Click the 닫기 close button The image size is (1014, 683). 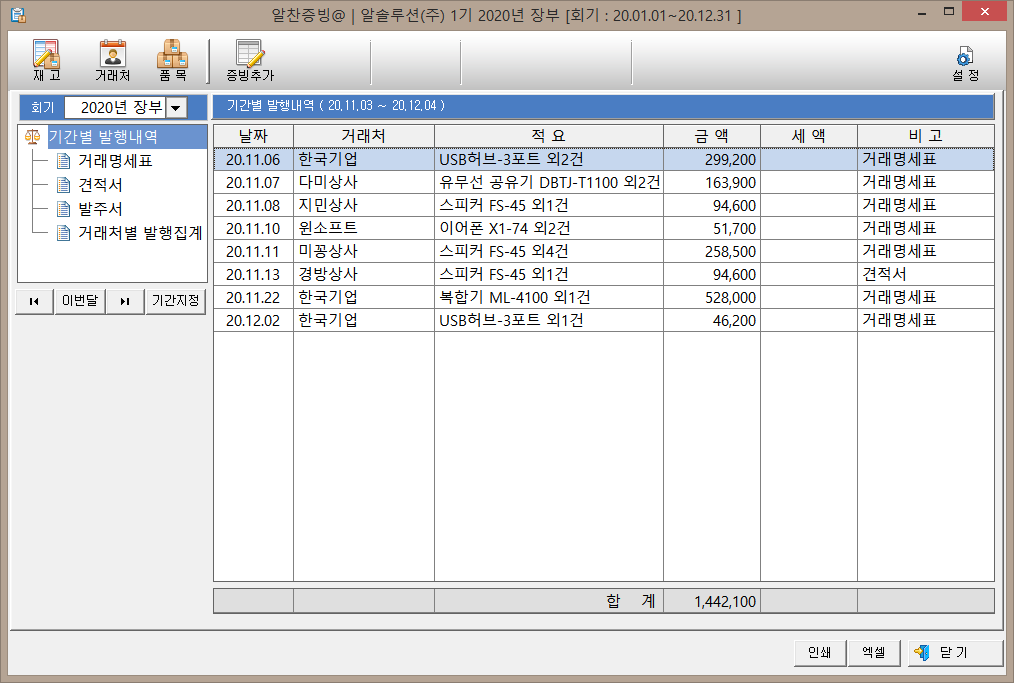pyautogui.click(x=955, y=653)
